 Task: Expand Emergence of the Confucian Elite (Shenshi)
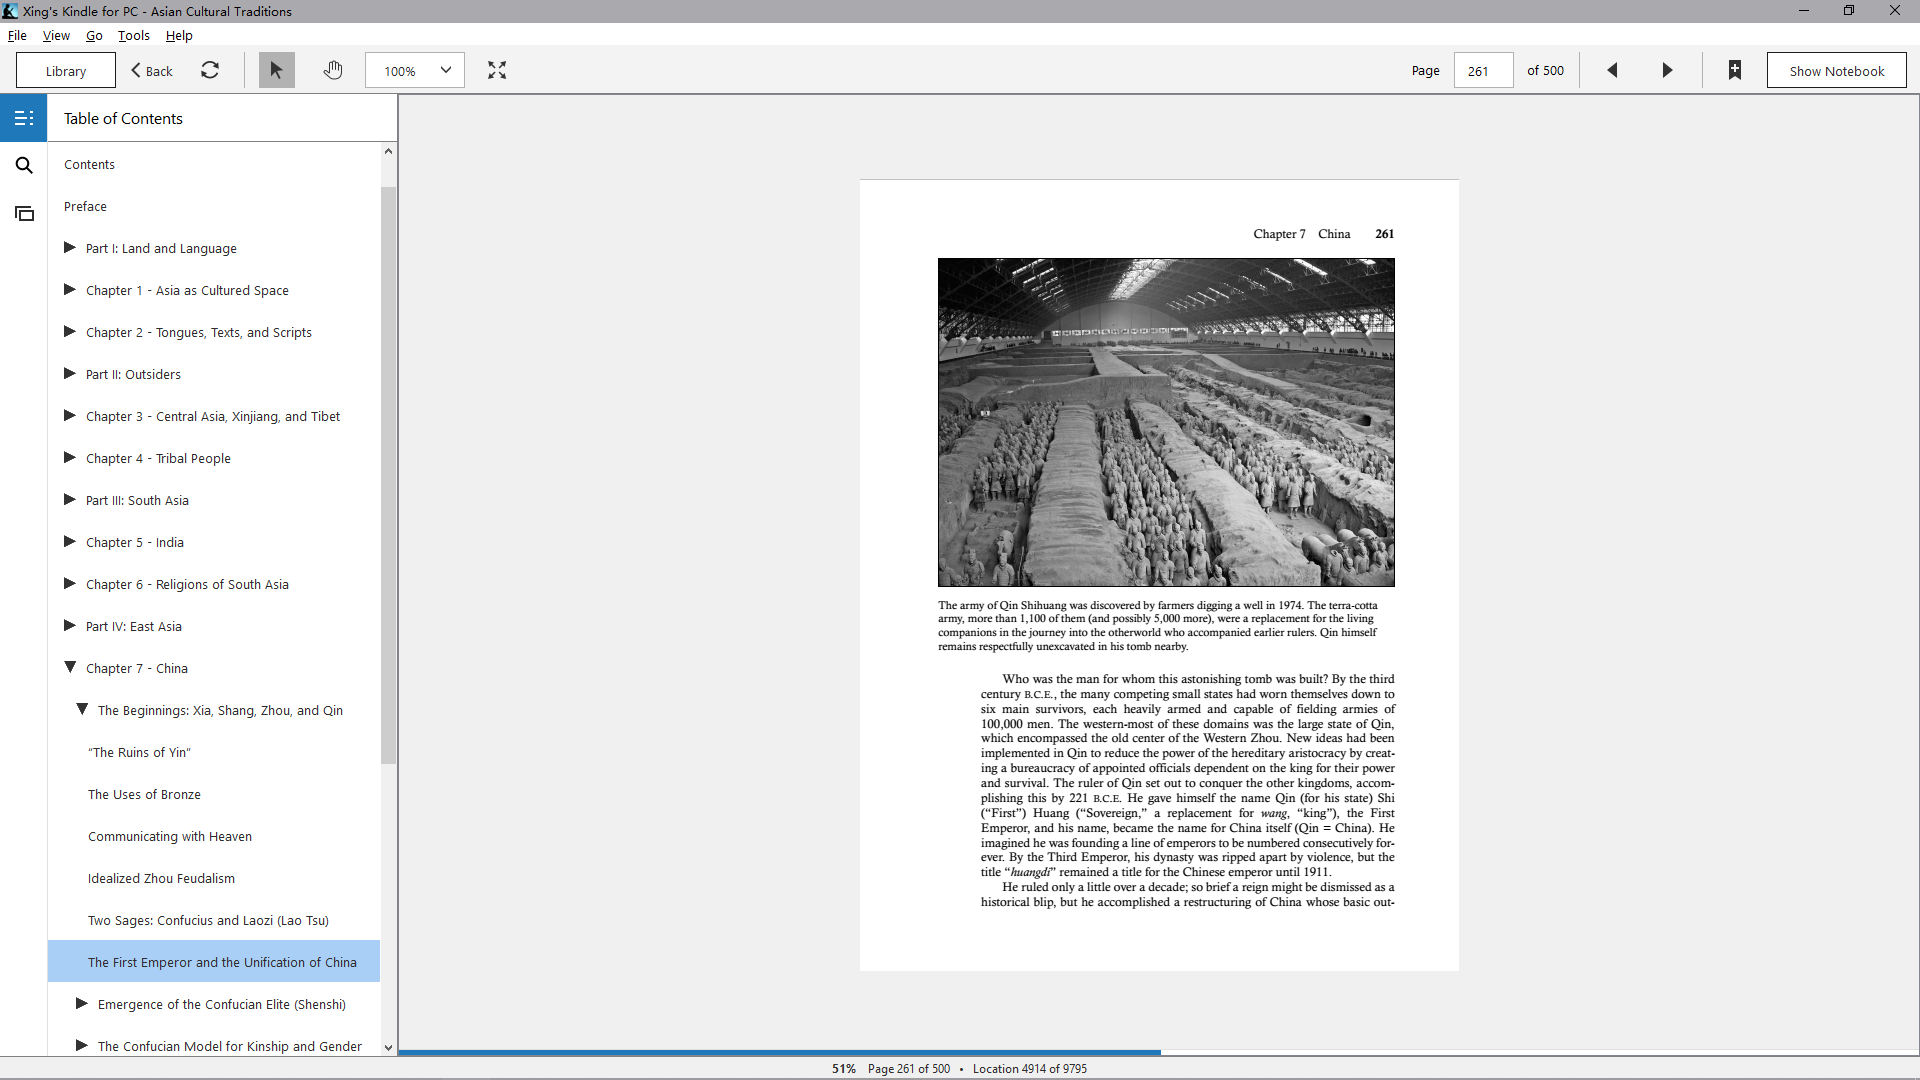pos(82,1004)
